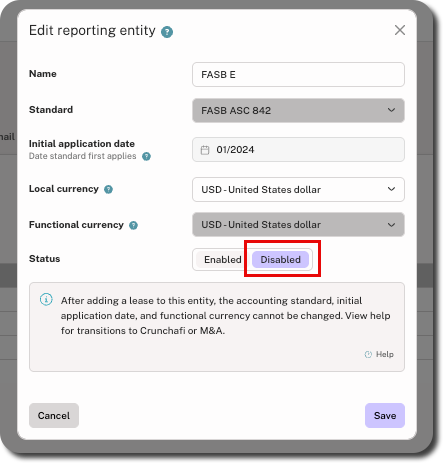Set Status to Enabled
This screenshot has width=443, height=463.
point(222,259)
